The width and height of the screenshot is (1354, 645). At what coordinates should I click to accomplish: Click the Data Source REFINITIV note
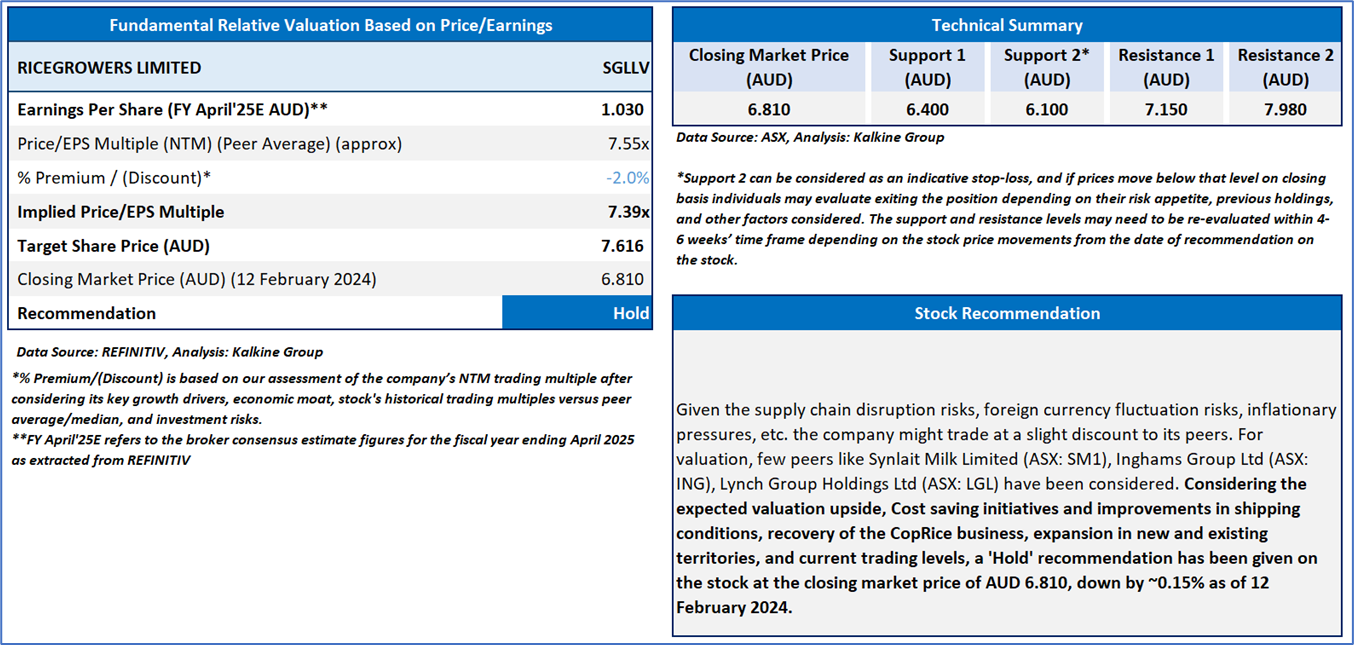click(170, 352)
